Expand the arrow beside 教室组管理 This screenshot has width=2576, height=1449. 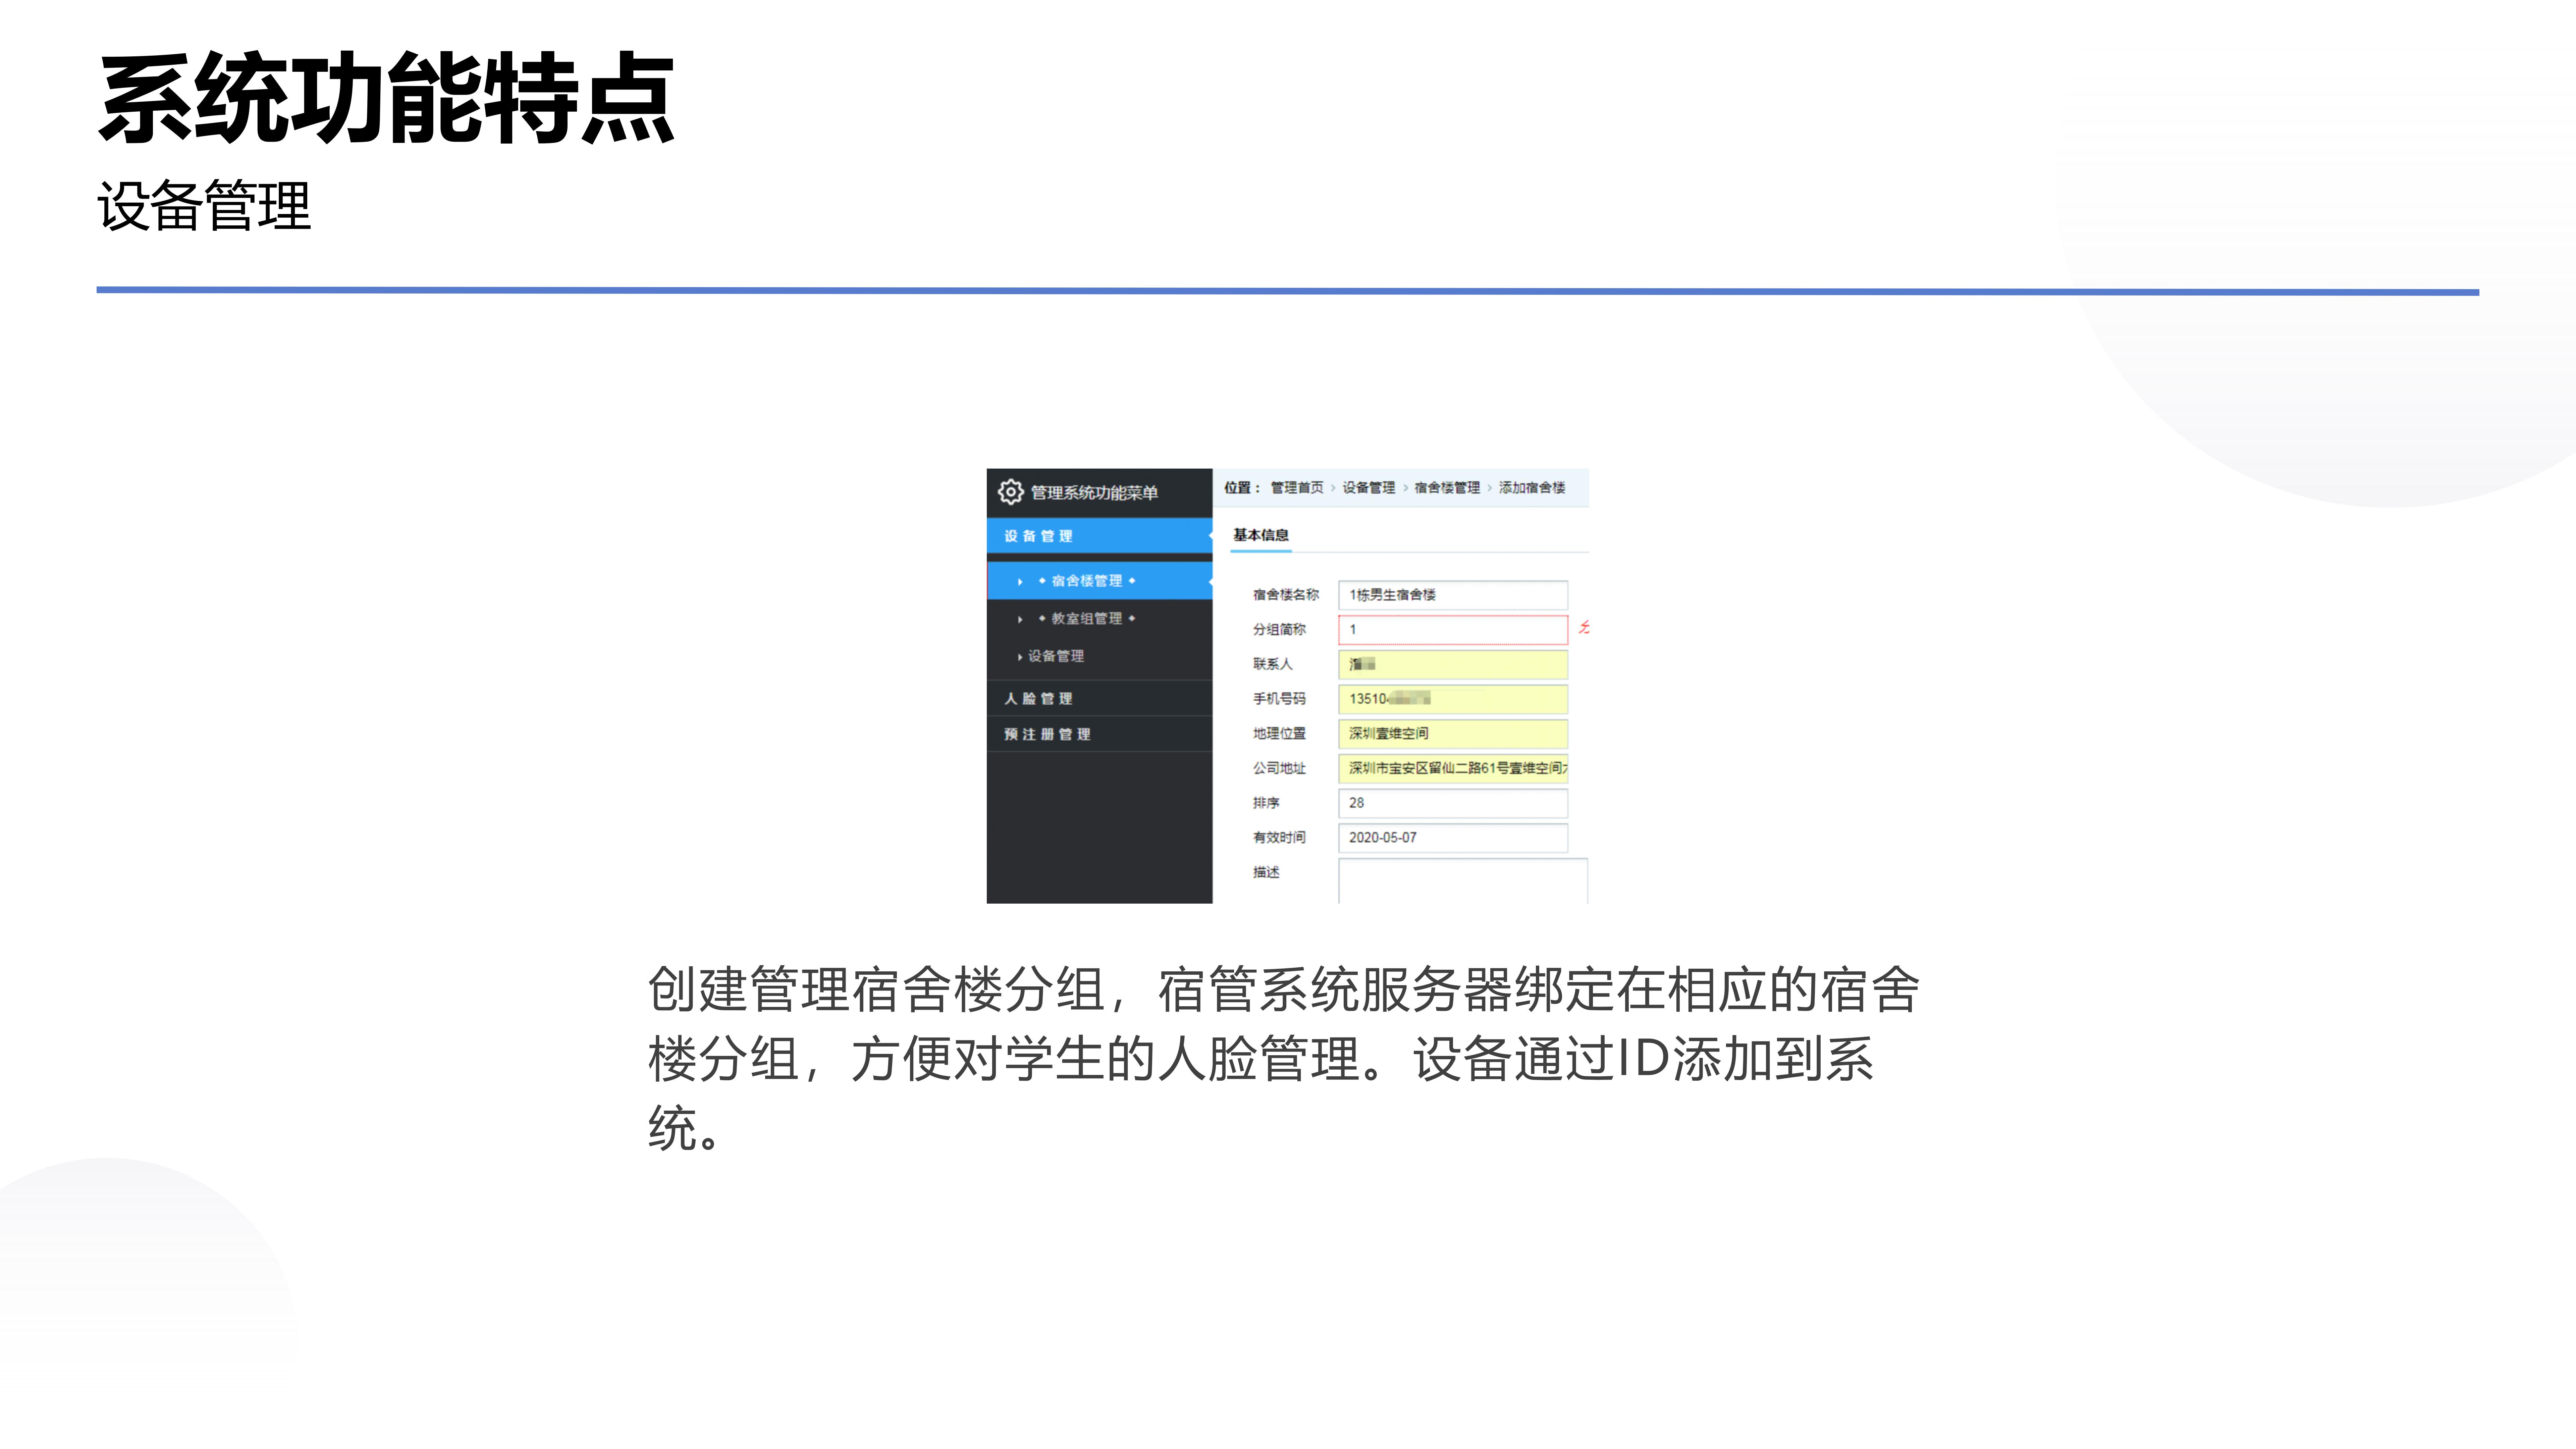[1020, 620]
